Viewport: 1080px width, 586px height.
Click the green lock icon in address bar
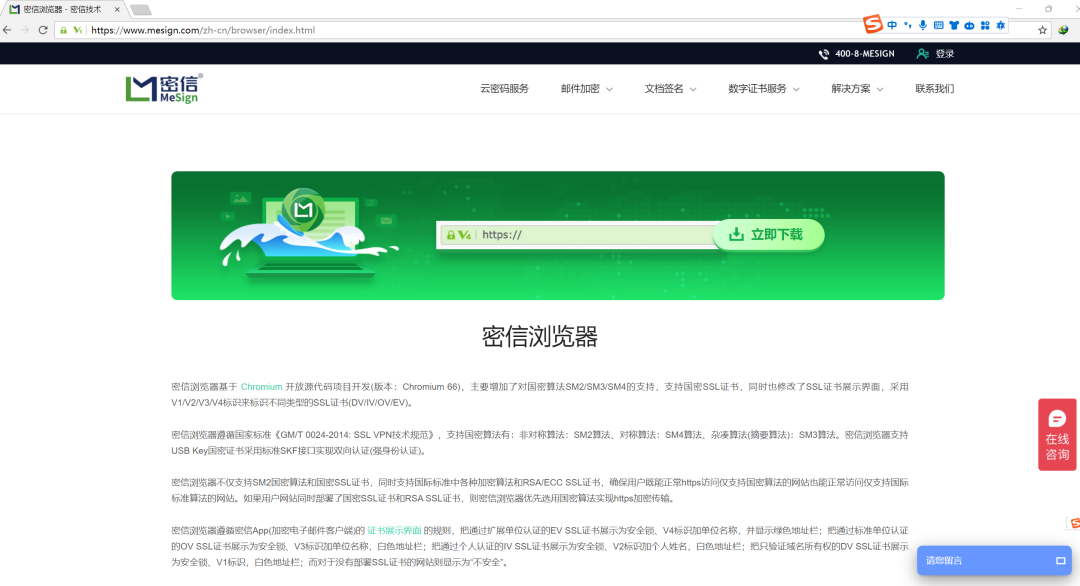point(63,30)
